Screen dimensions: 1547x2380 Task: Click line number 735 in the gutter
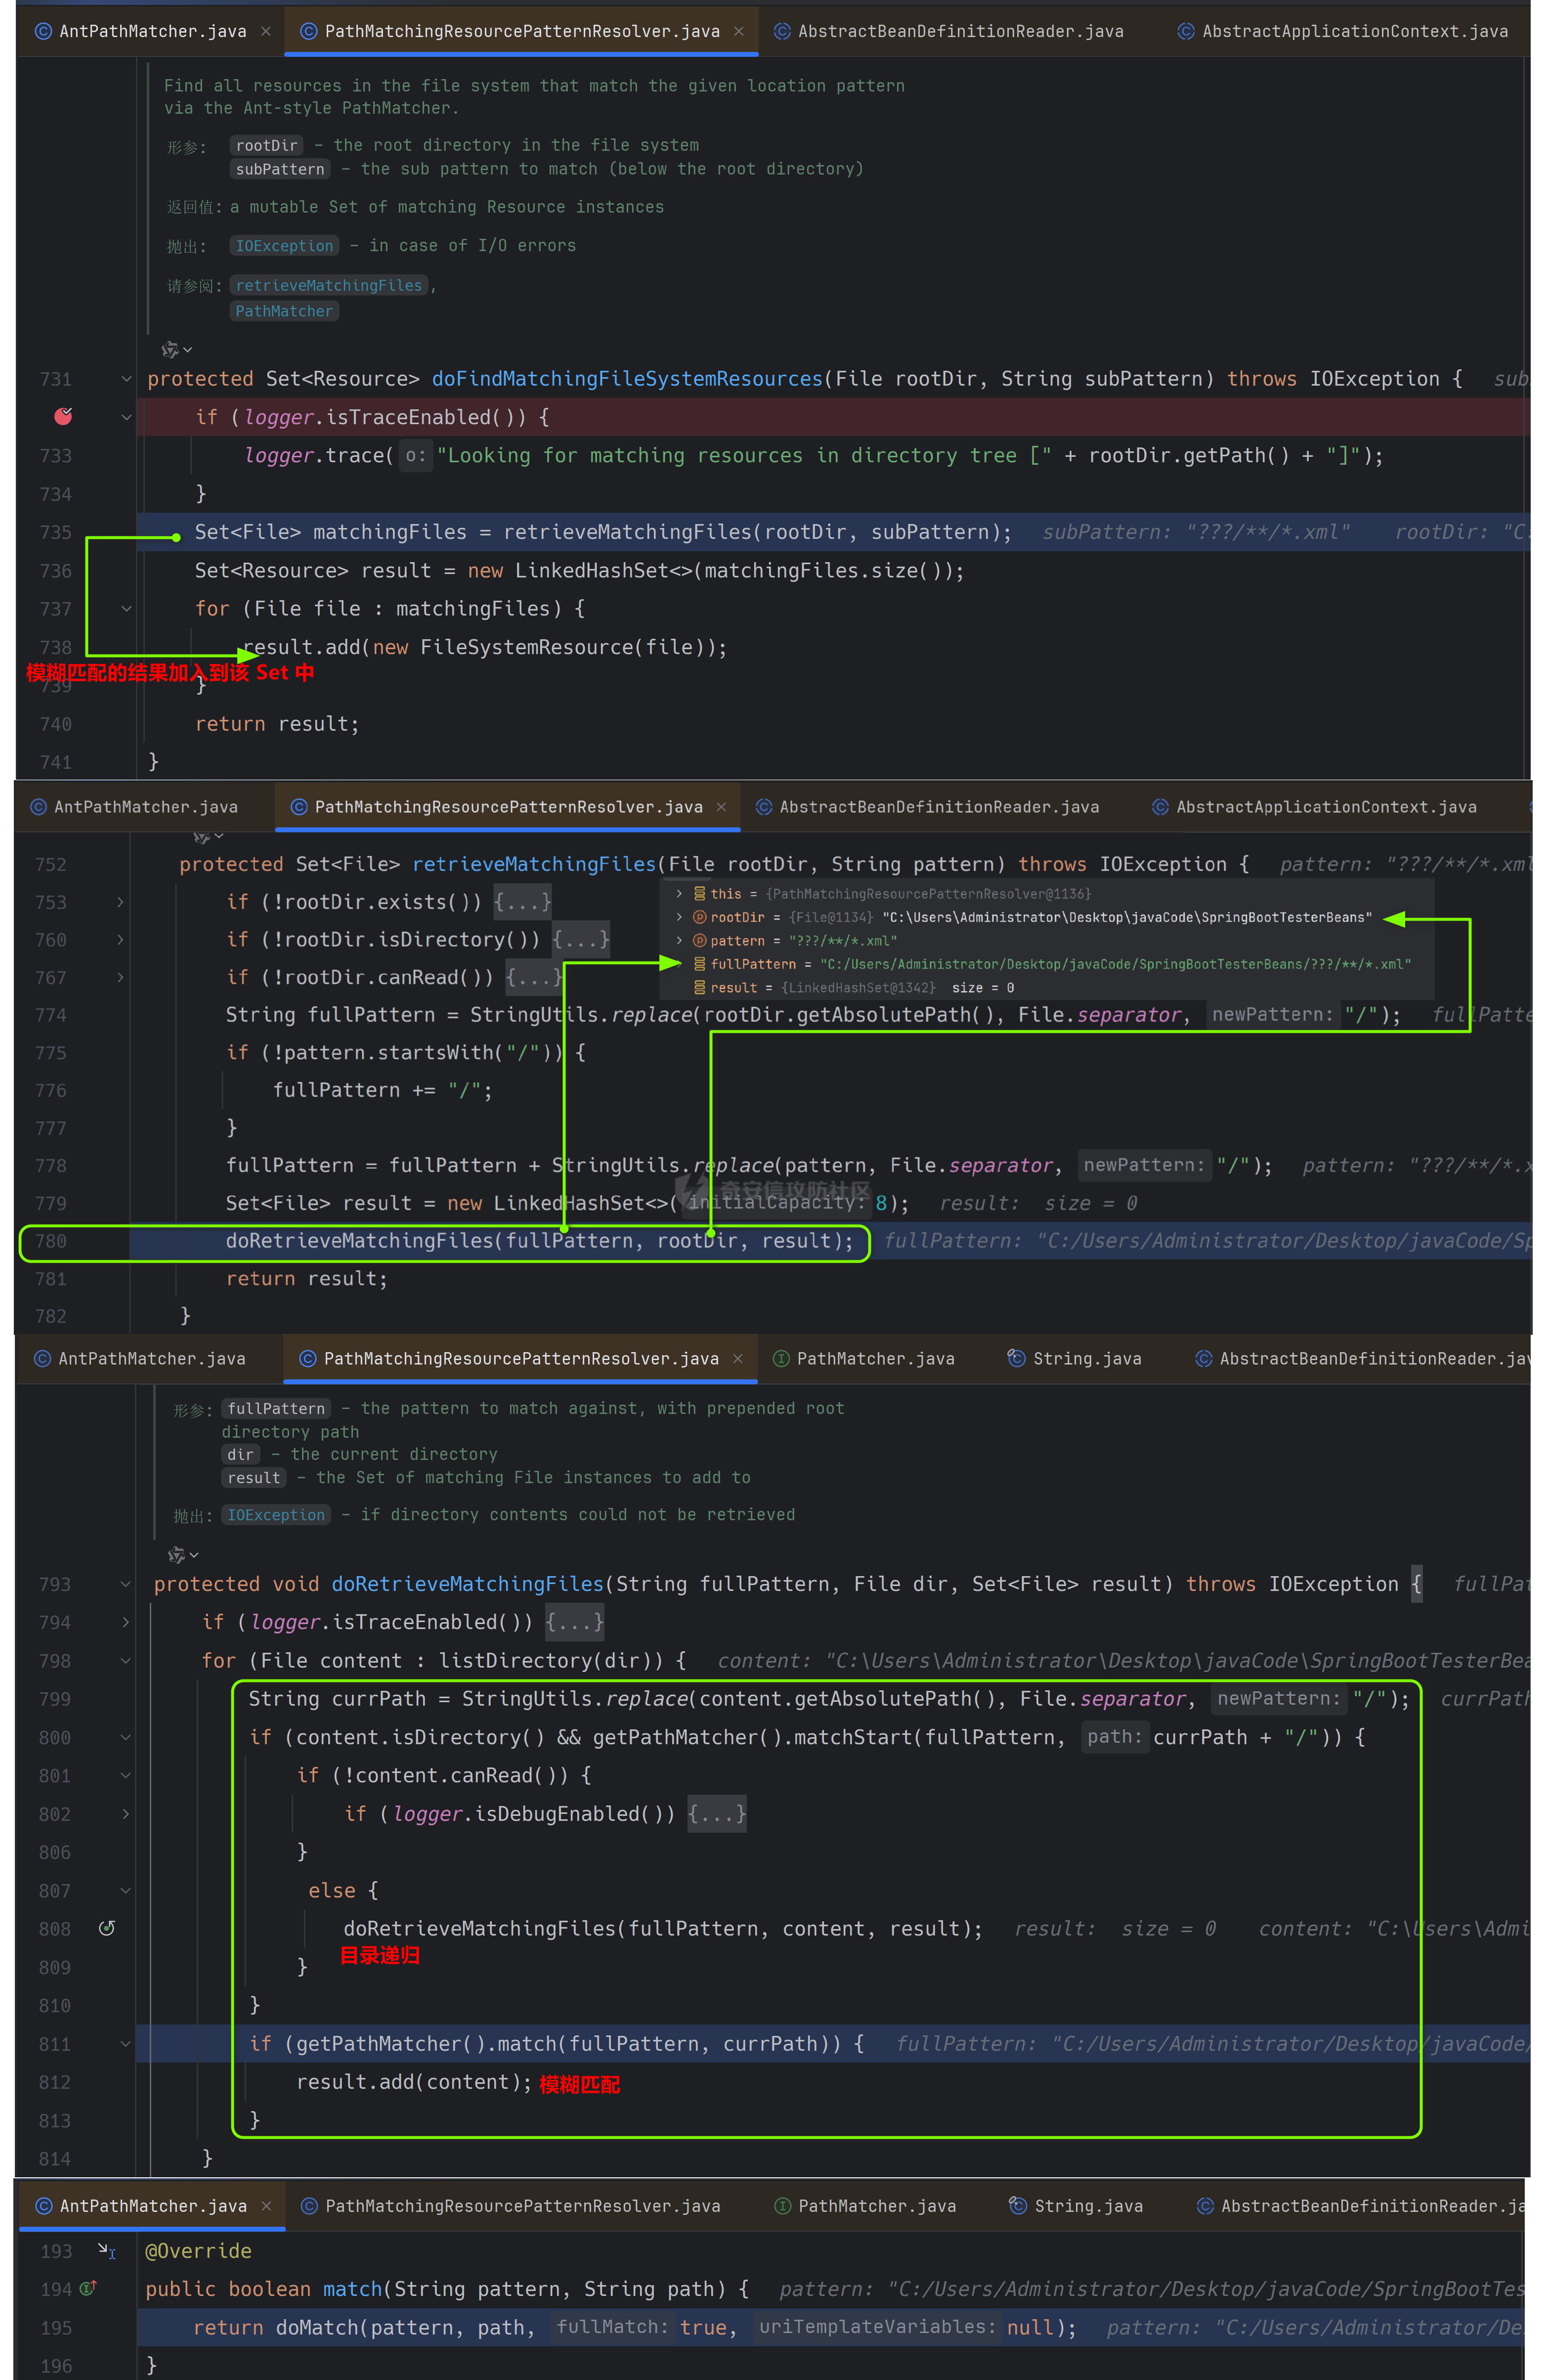55,532
